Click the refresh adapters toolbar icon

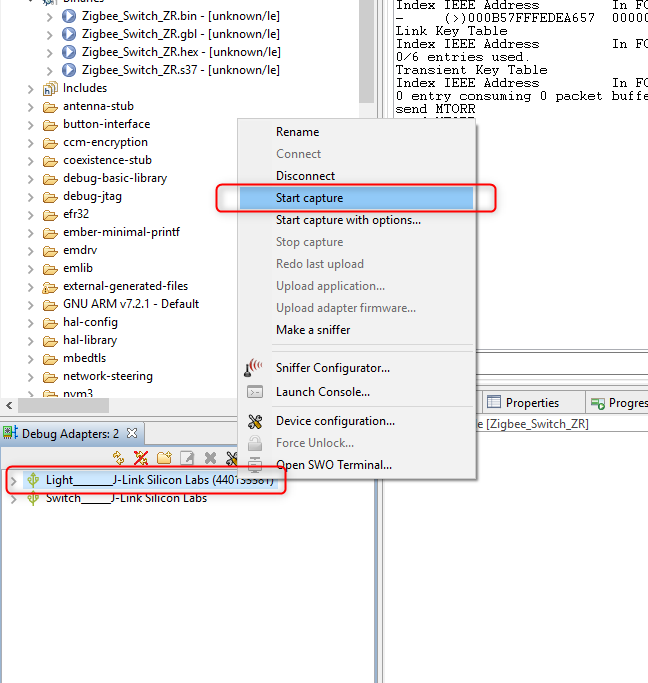(x=118, y=458)
